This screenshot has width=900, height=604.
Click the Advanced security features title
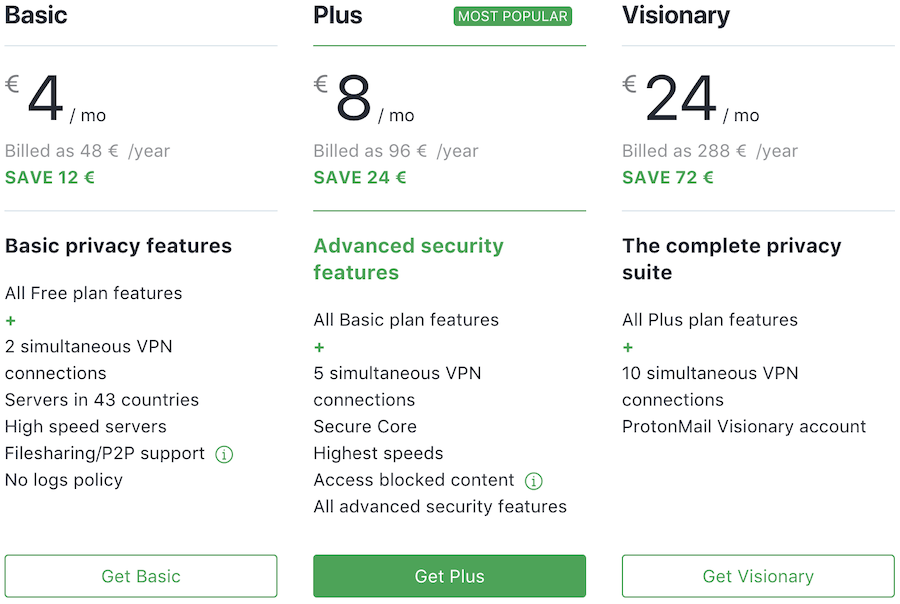click(x=408, y=259)
